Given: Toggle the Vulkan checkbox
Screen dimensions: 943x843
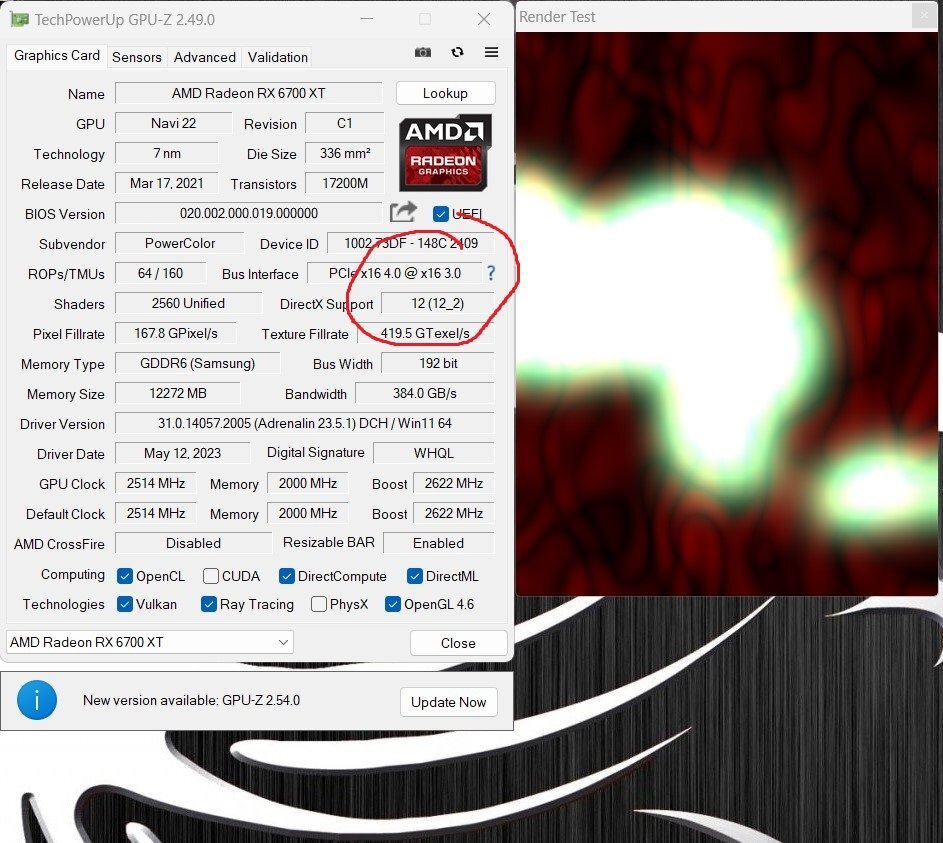Looking at the screenshot, I should click(x=125, y=604).
